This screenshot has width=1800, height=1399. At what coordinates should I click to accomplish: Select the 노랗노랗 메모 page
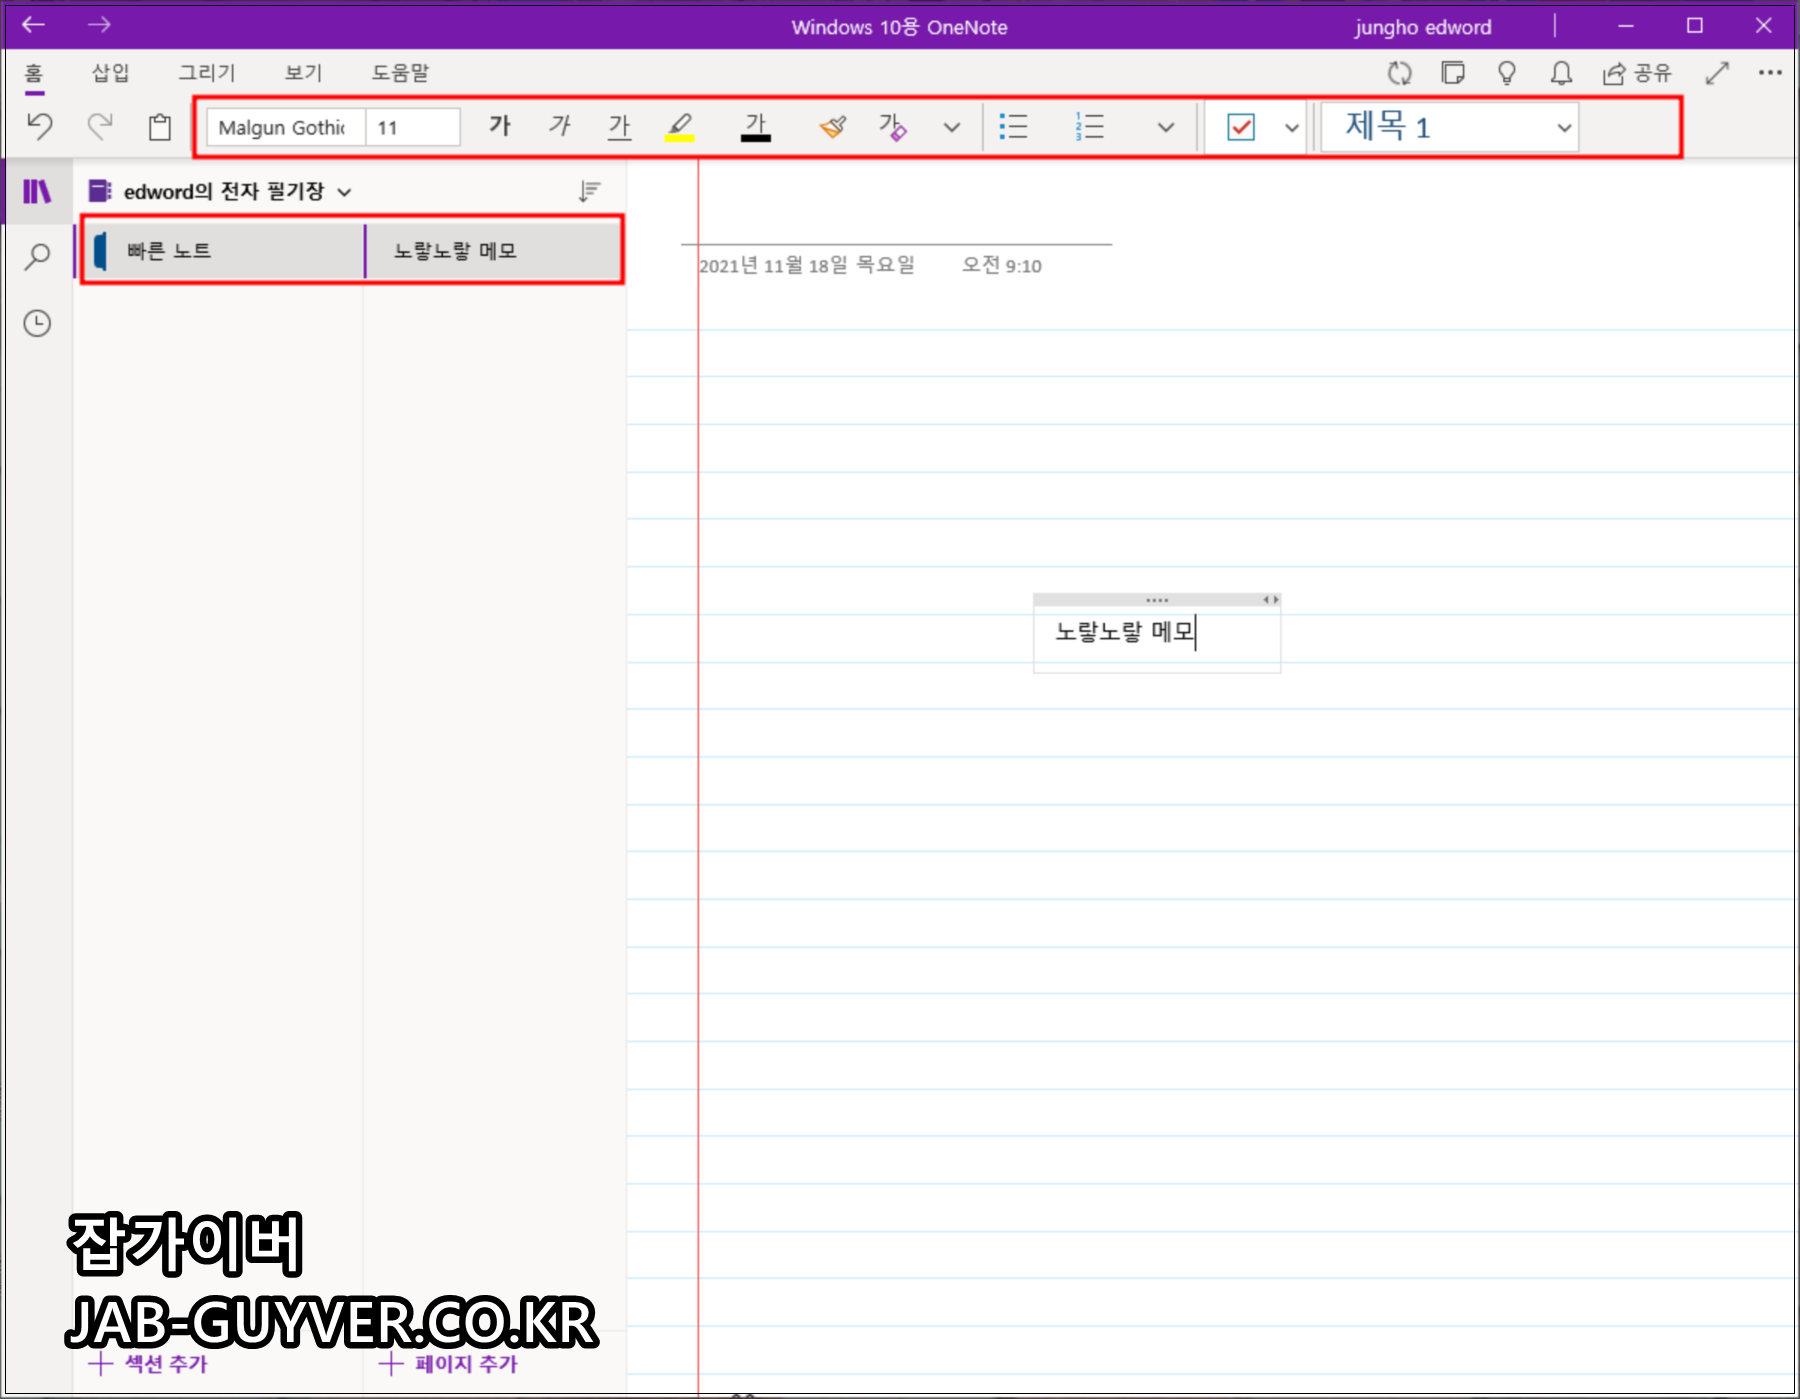pyautogui.click(x=492, y=251)
